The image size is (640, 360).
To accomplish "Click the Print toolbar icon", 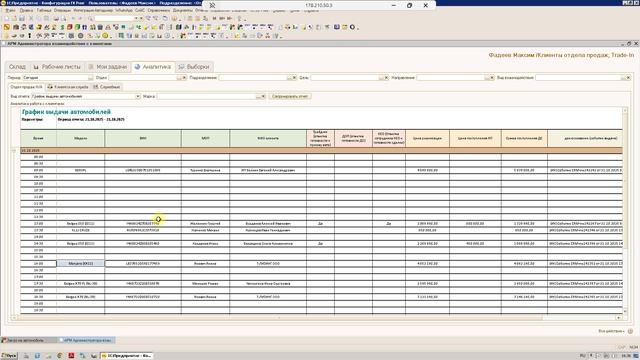I will (x=56, y=18).
